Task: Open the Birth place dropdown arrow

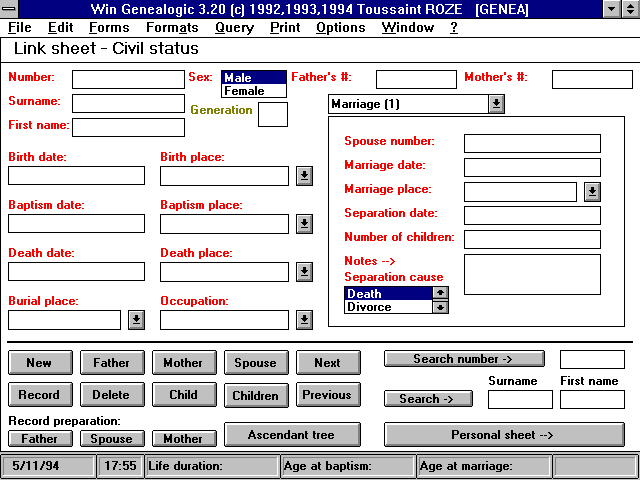Action: 305,176
